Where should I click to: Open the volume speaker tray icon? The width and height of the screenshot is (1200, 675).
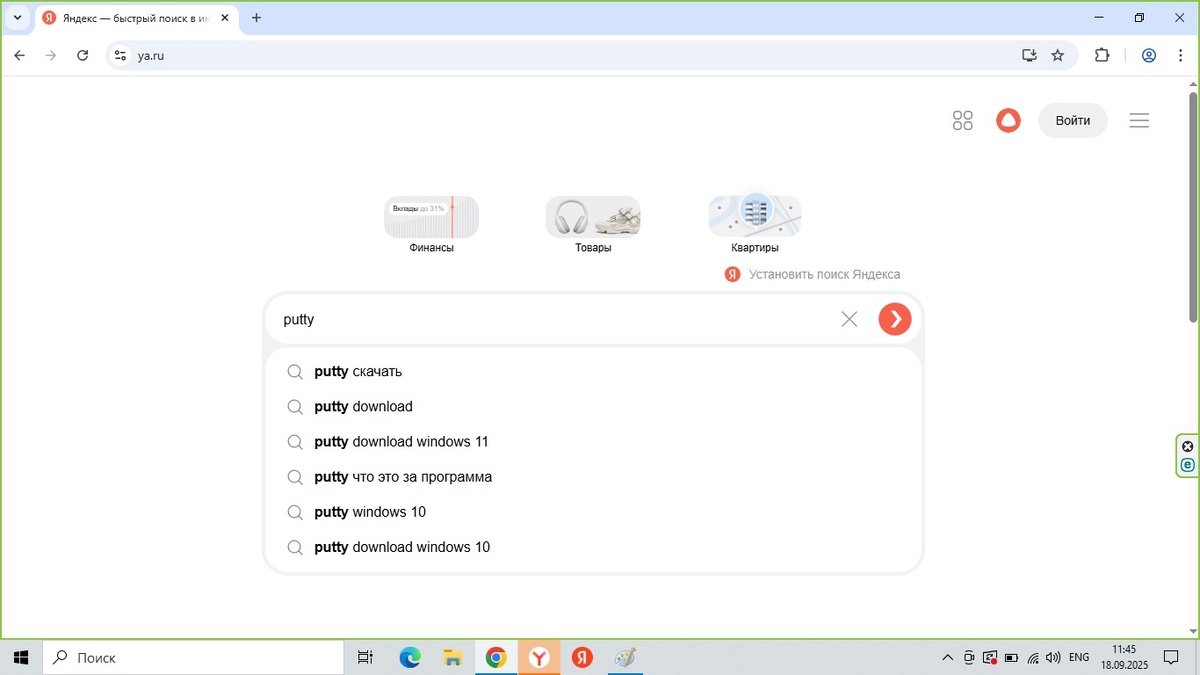(x=1053, y=658)
